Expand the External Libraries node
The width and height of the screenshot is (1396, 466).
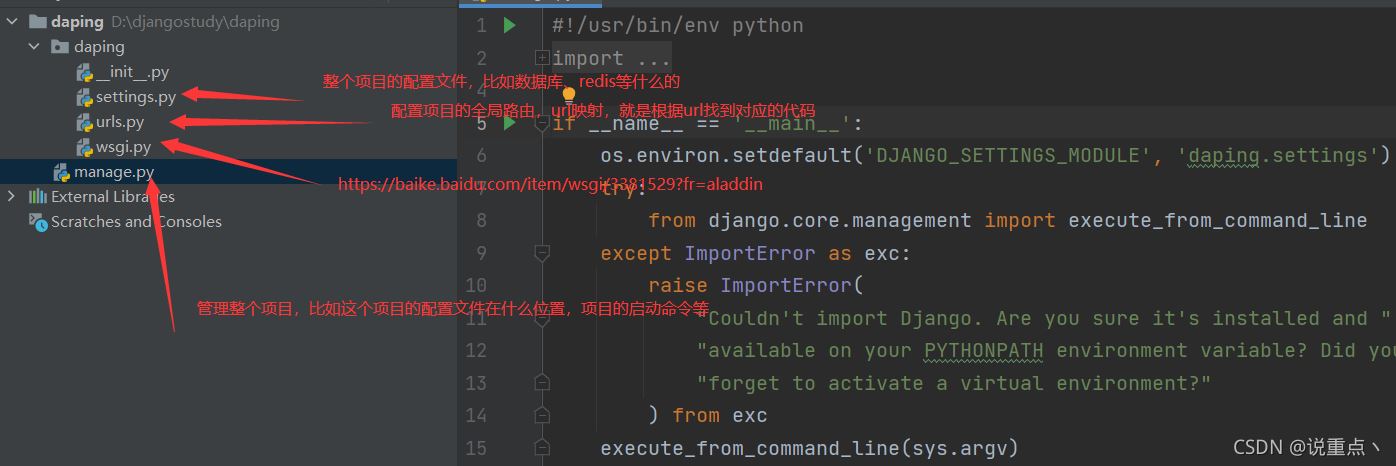12,197
